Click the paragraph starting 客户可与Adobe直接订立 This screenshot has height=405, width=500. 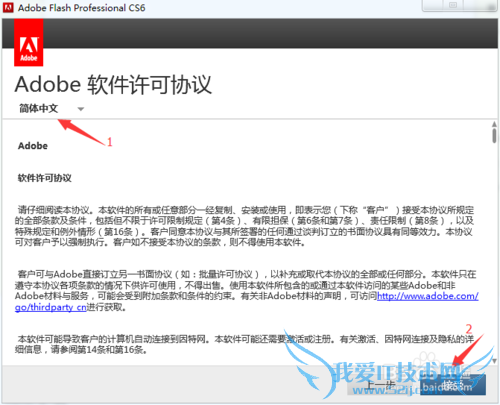(247, 291)
